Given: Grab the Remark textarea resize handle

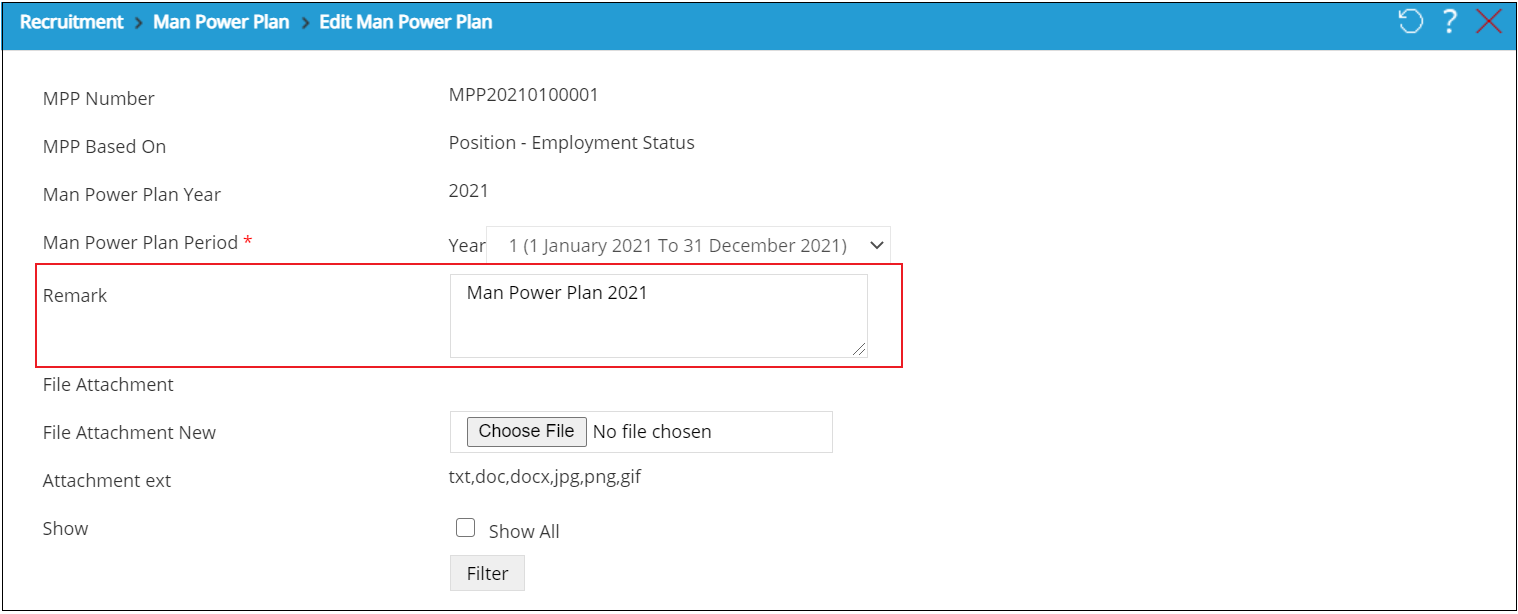Looking at the screenshot, I should [859, 349].
